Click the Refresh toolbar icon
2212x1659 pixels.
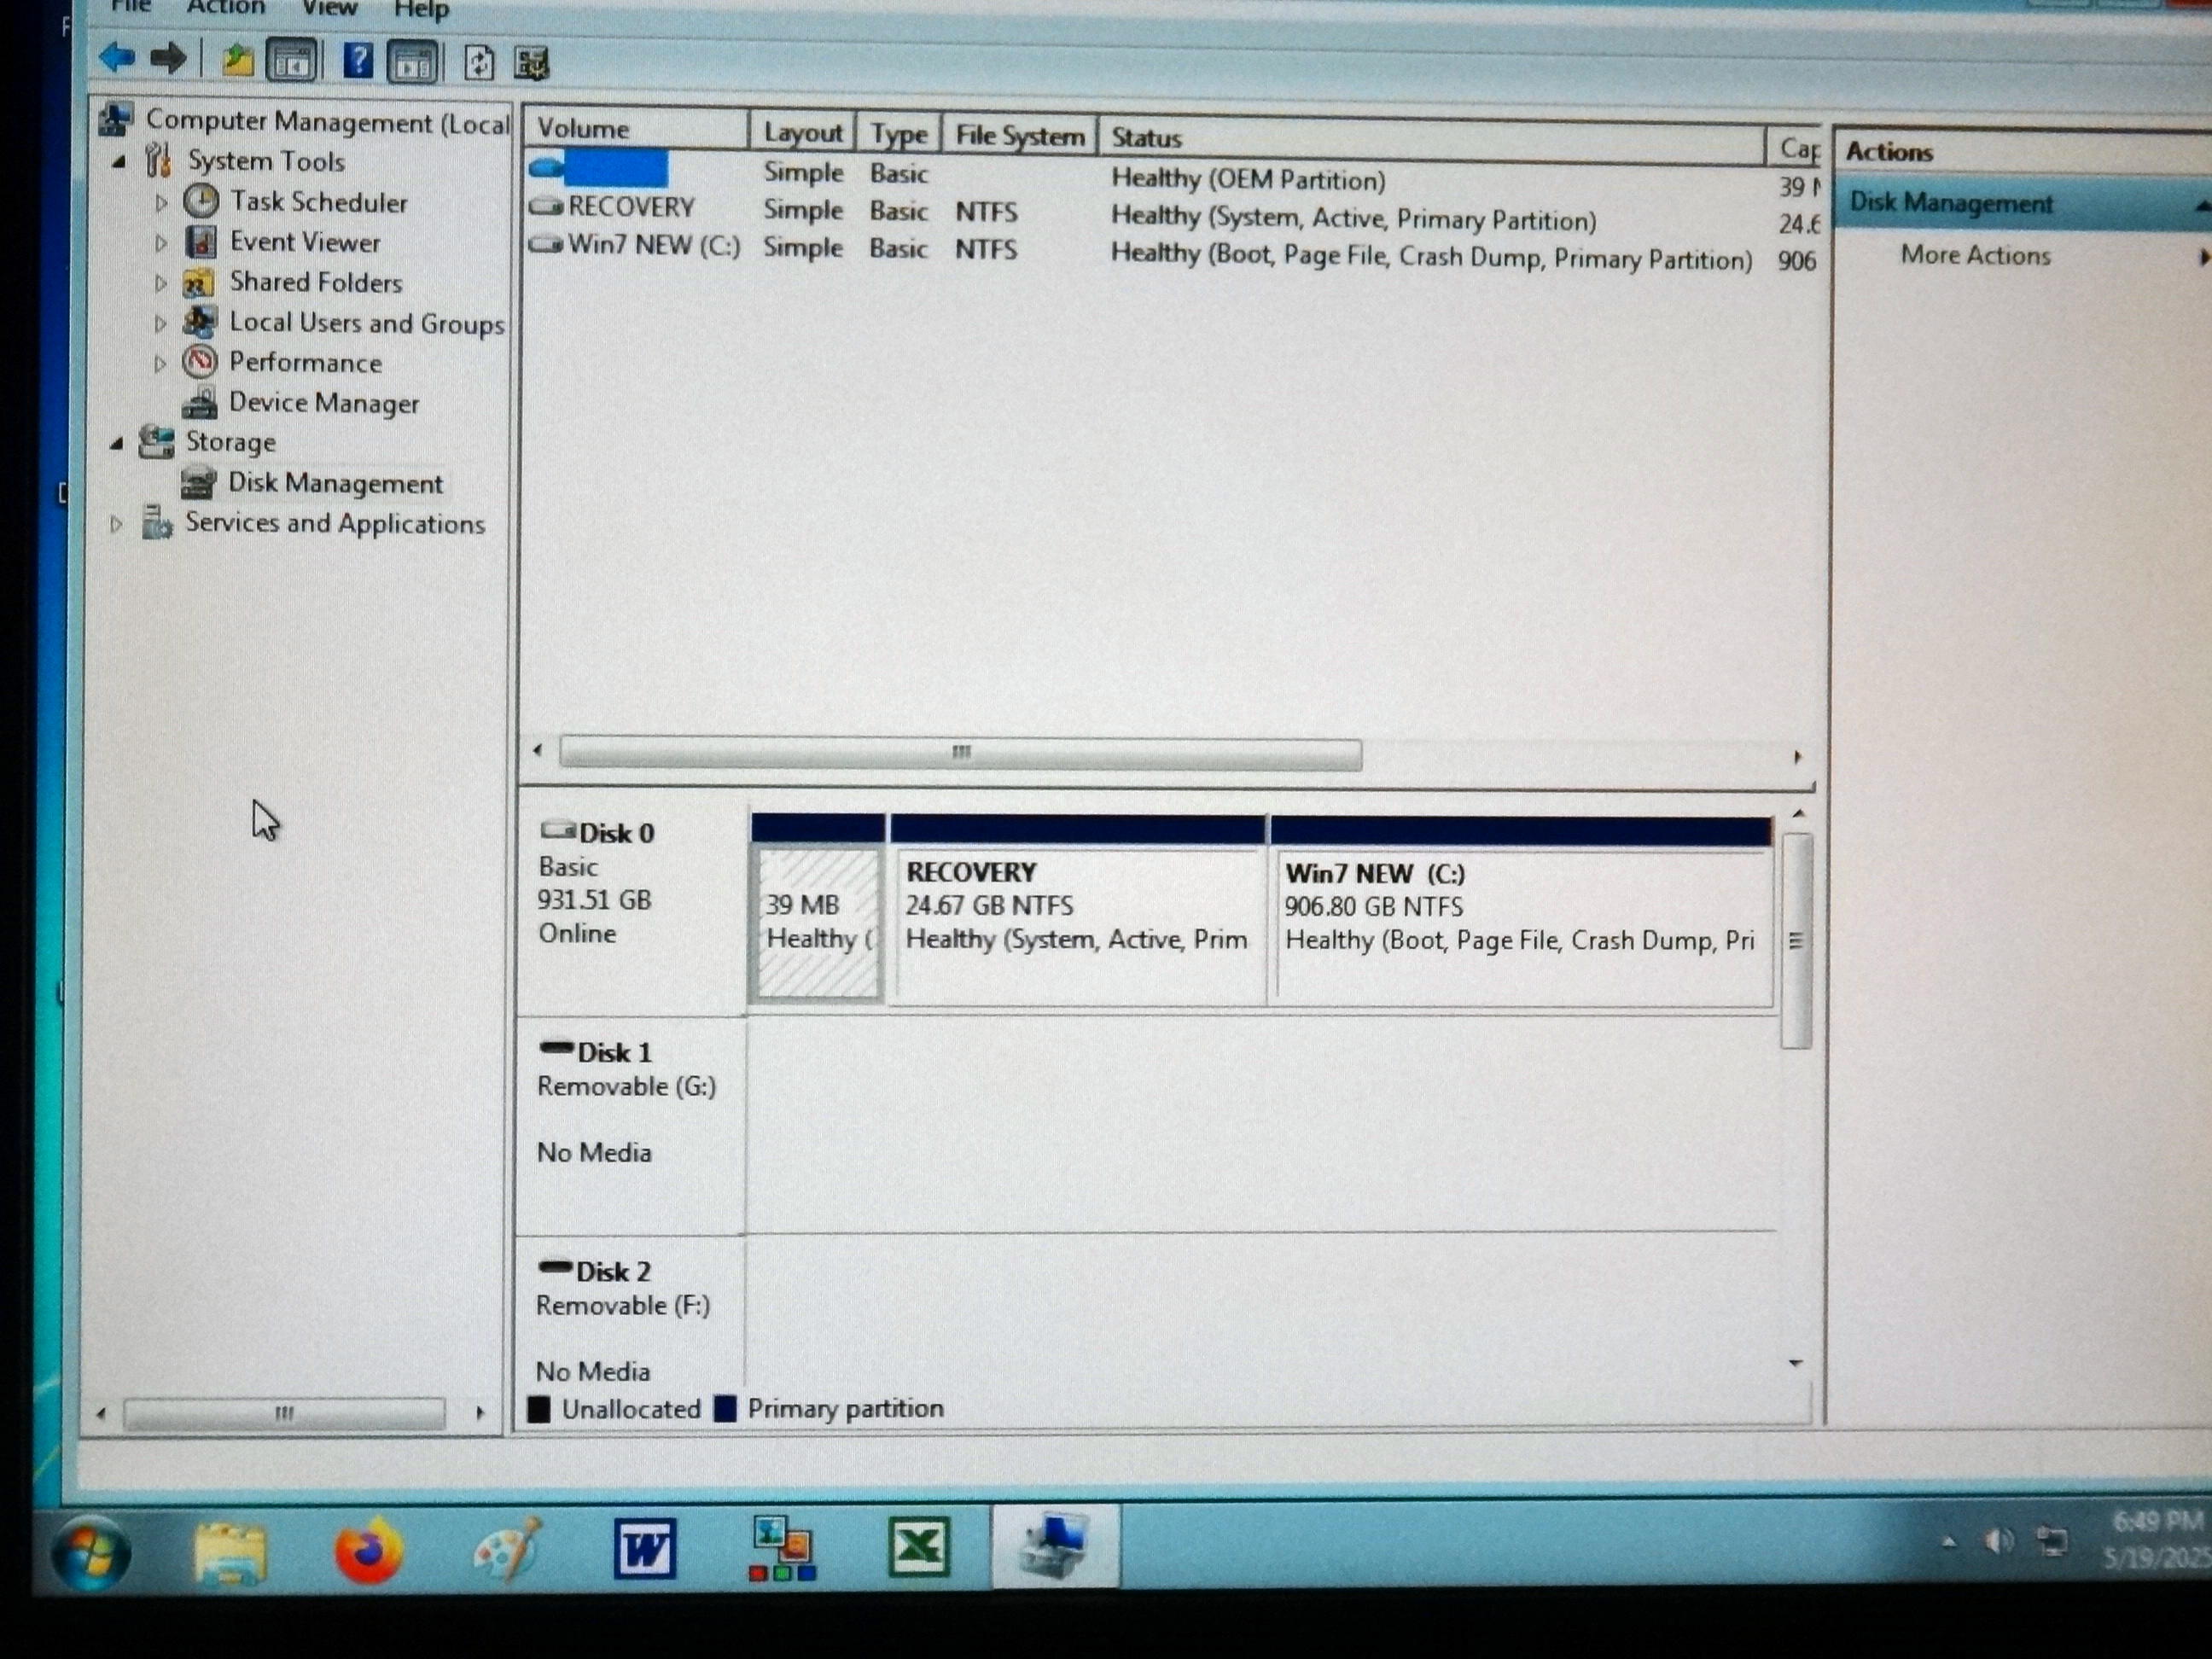(x=479, y=63)
